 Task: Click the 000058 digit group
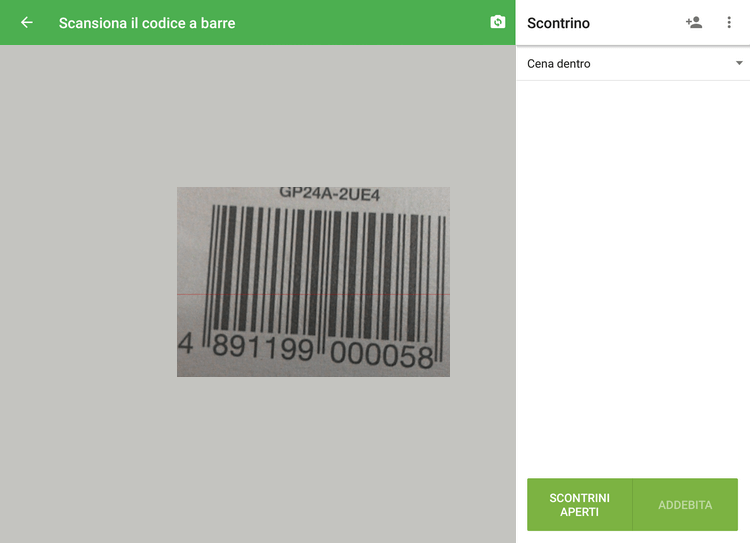[381, 356]
